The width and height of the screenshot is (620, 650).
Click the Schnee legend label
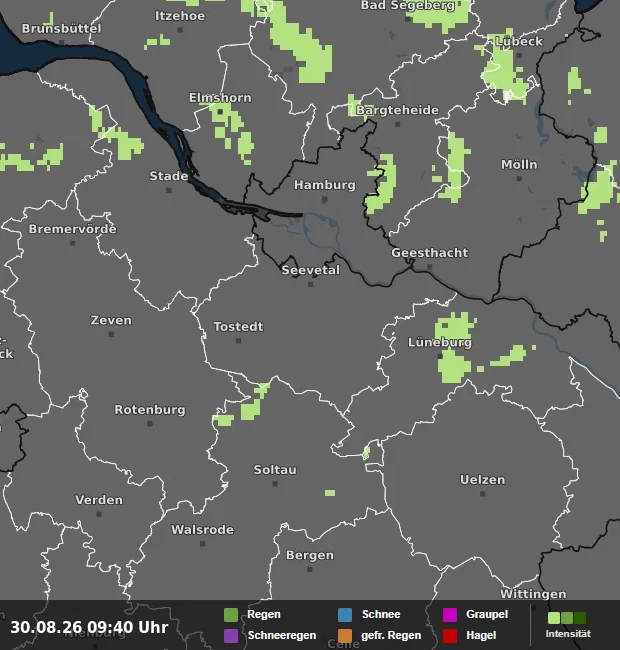[x=381, y=614]
